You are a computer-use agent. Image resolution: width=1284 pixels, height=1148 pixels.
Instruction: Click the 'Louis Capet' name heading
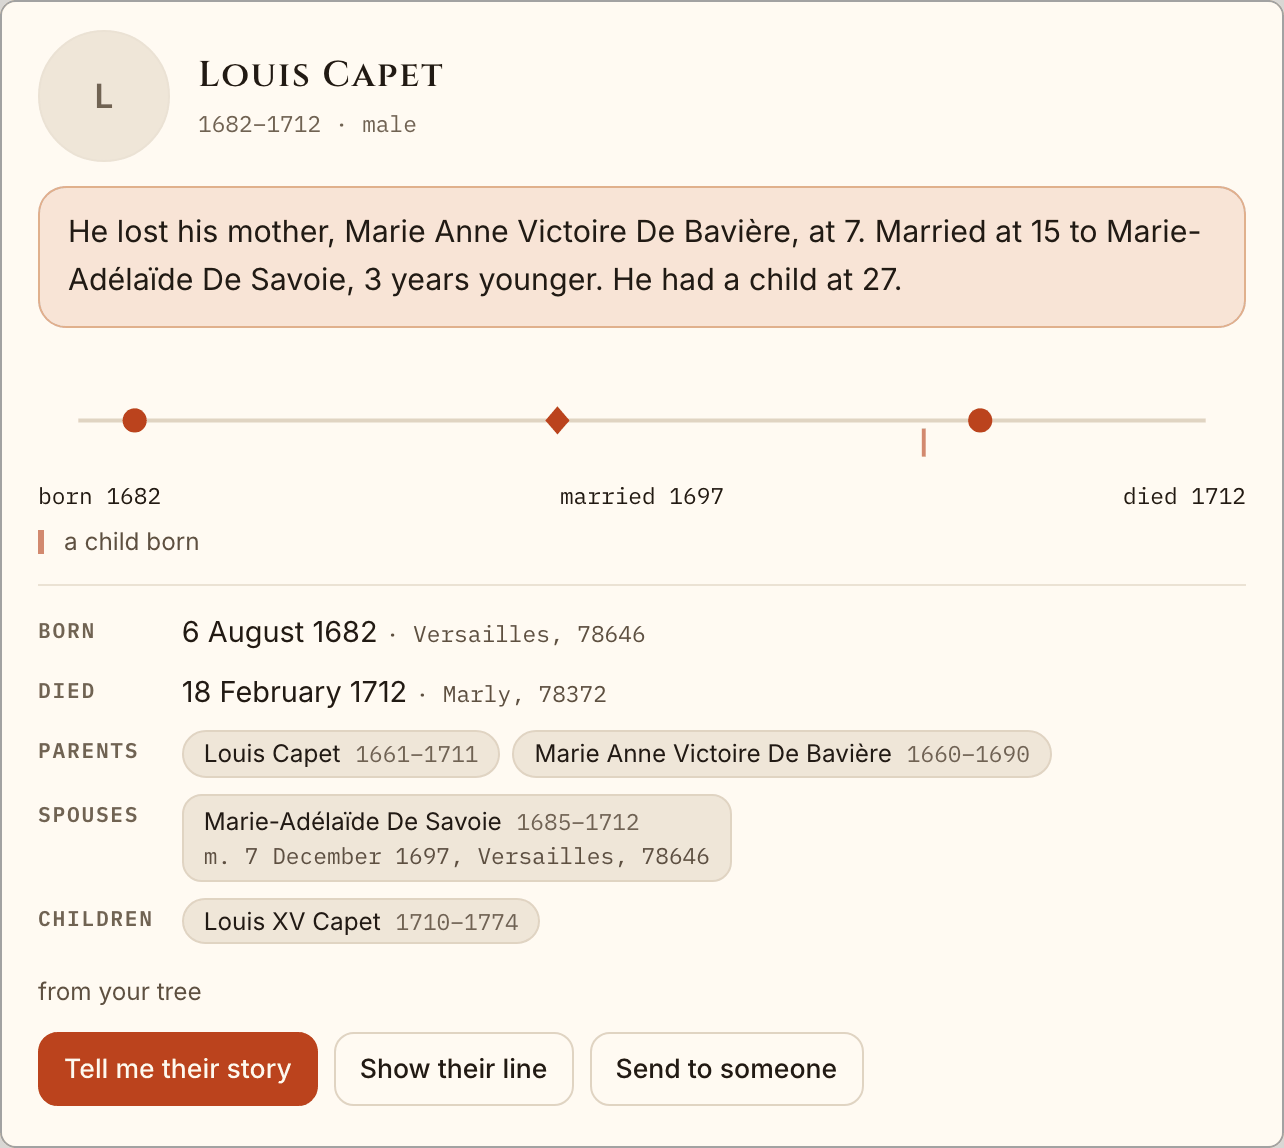(321, 75)
